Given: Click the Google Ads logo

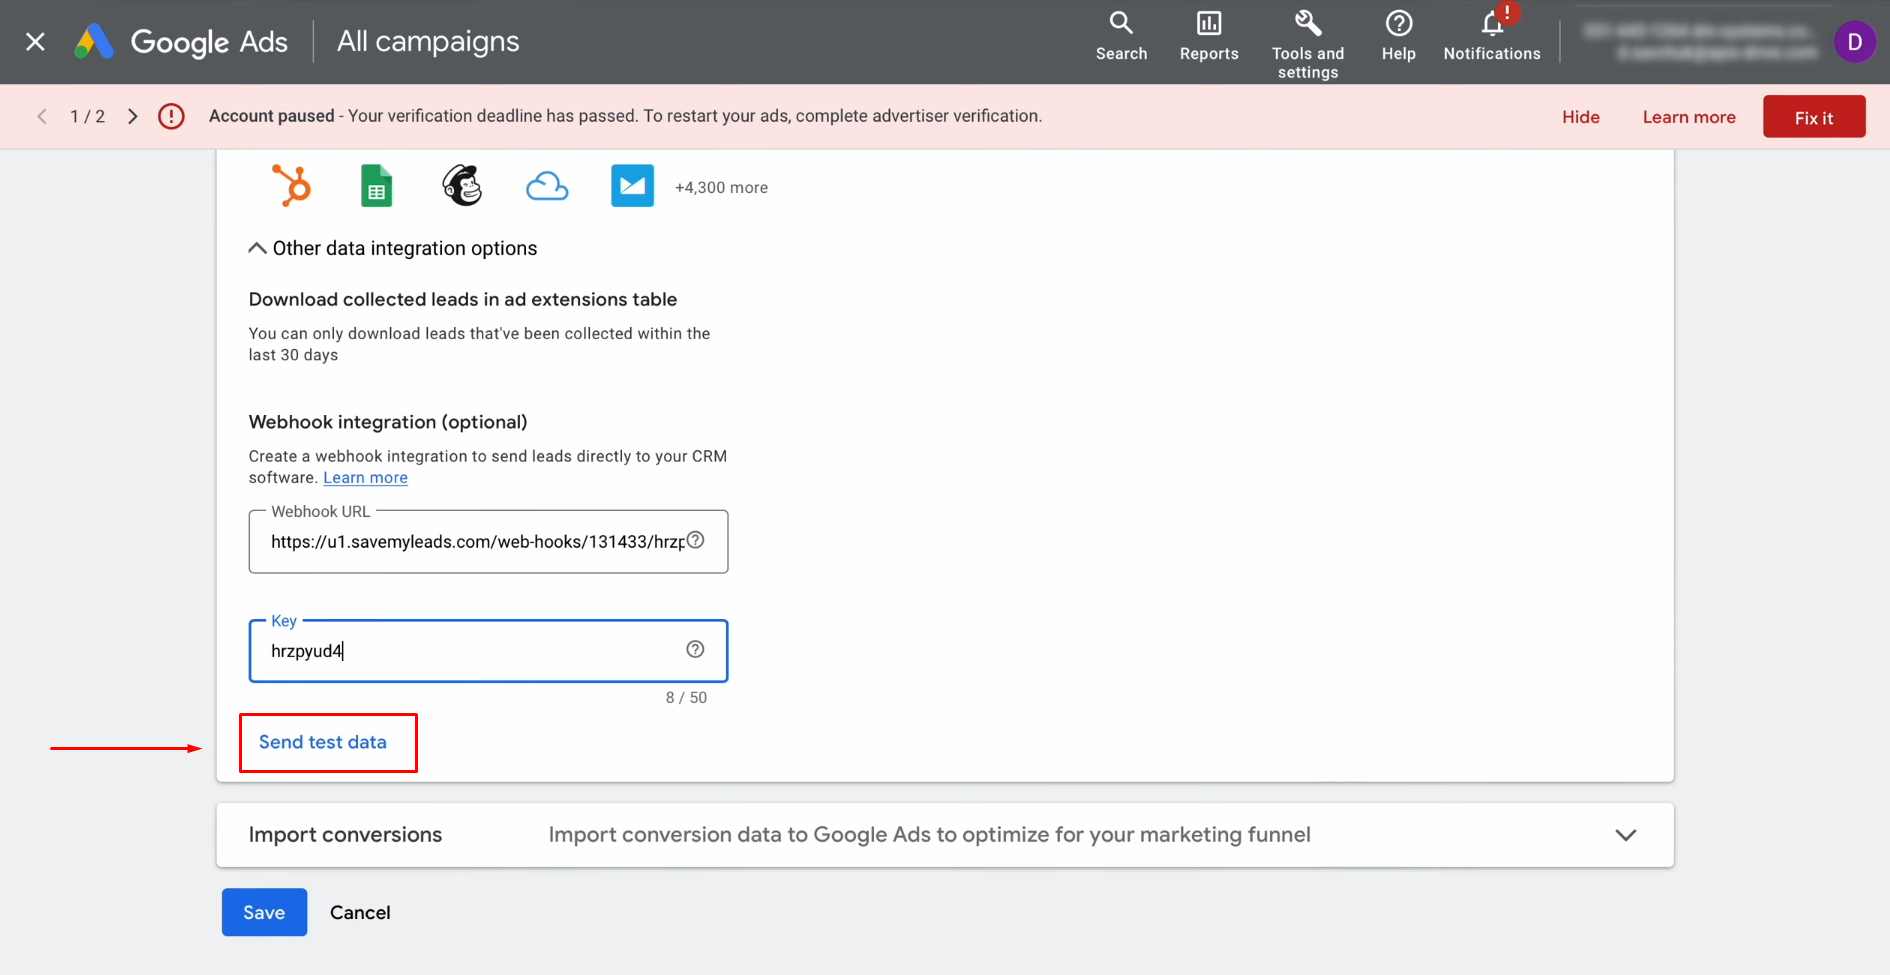Looking at the screenshot, I should tap(181, 41).
